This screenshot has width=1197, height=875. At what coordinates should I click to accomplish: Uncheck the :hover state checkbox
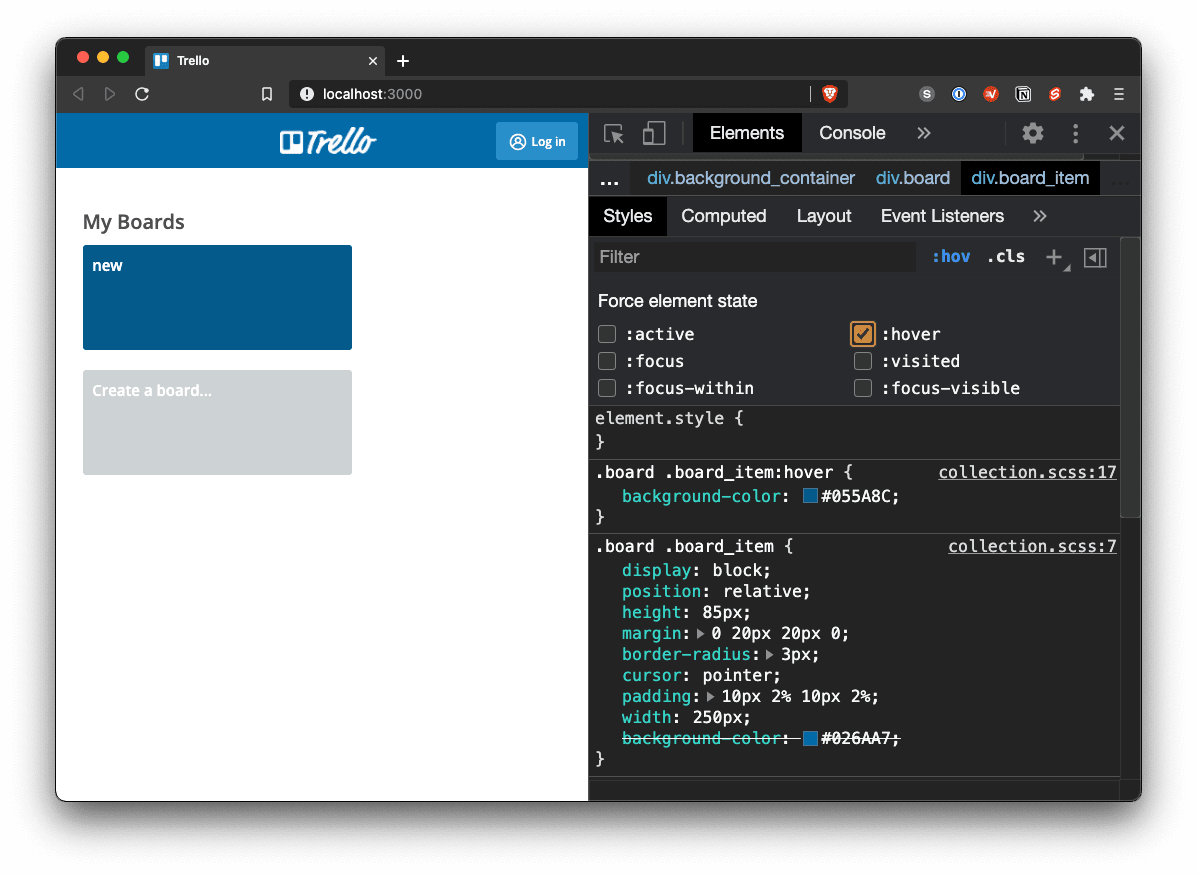[x=863, y=334]
